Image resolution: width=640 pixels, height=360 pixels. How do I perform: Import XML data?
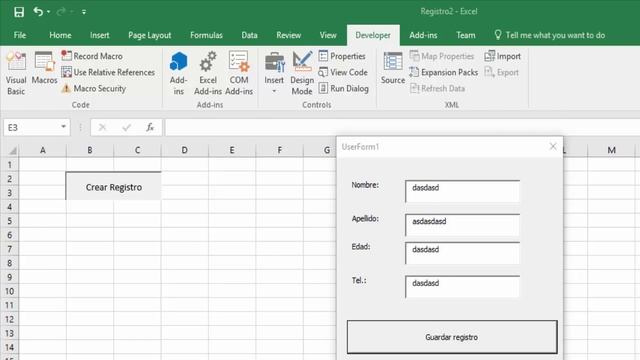[x=502, y=56]
